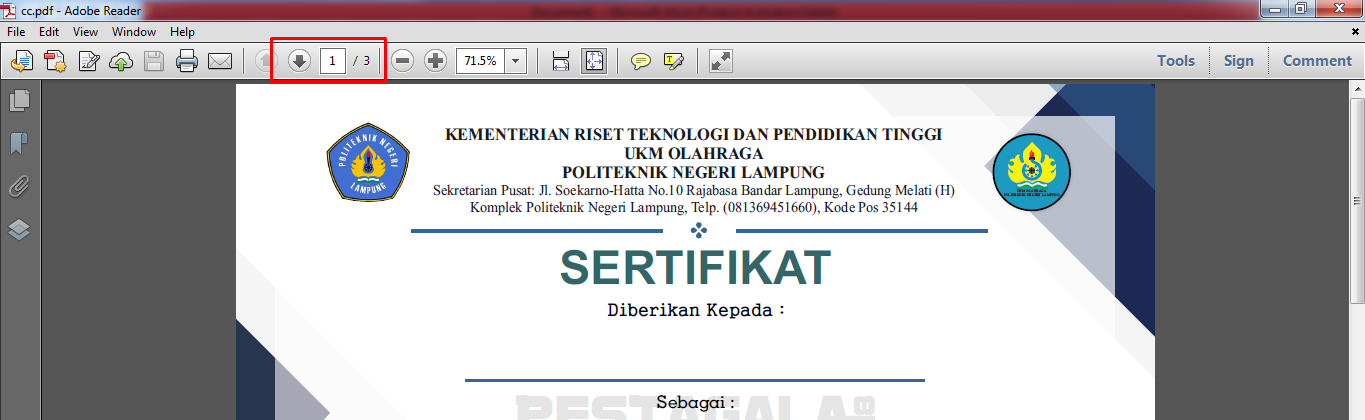Click the 'Diberikan Kepada :' text

(697, 311)
